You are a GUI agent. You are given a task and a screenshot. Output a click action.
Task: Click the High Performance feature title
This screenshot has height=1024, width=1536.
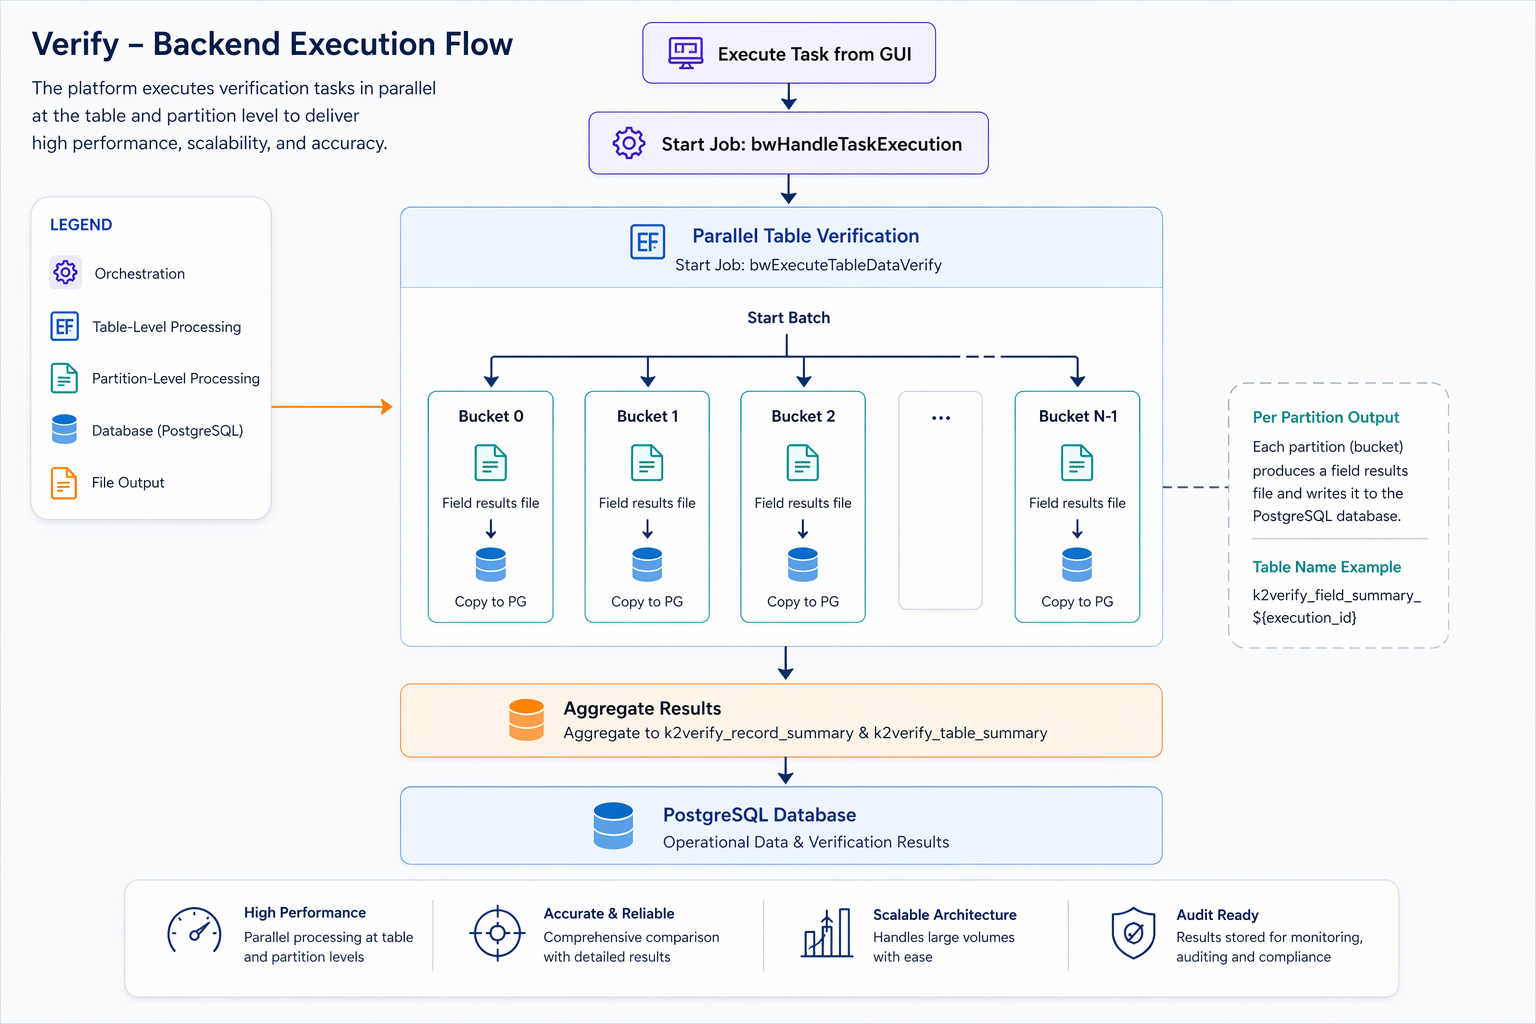pyautogui.click(x=305, y=913)
